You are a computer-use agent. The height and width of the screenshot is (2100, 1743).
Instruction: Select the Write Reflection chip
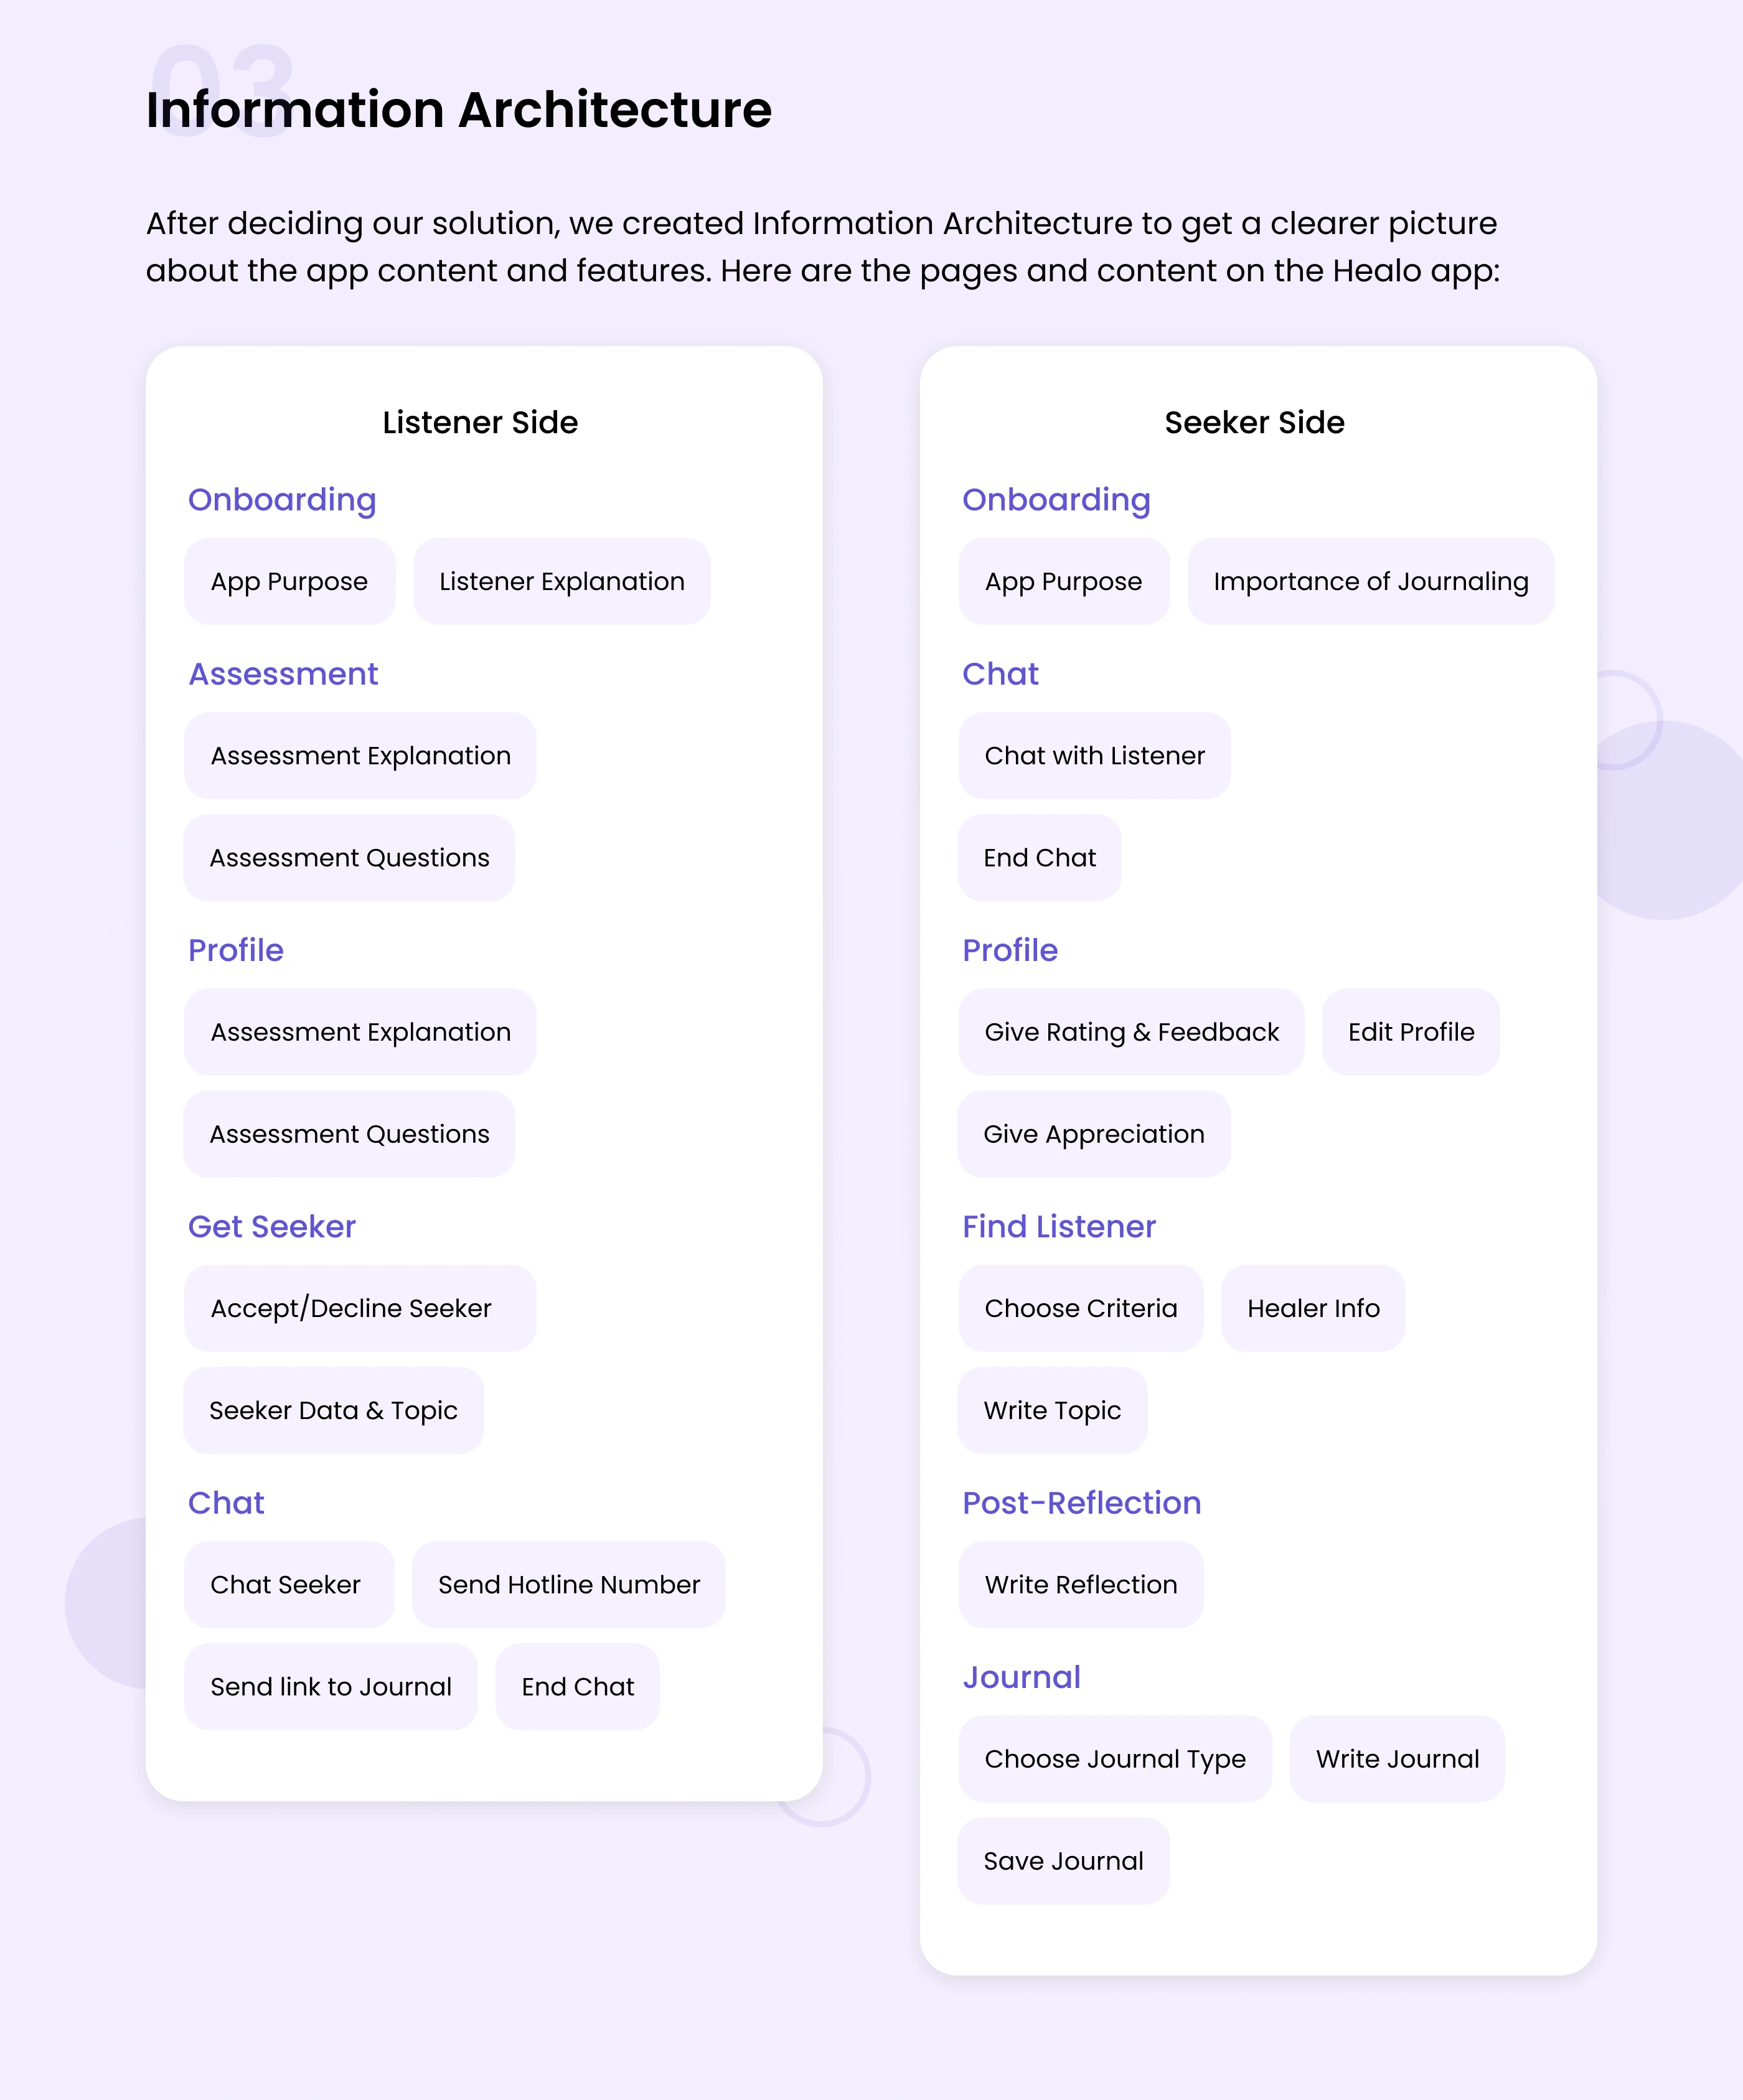[1080, 1585]
